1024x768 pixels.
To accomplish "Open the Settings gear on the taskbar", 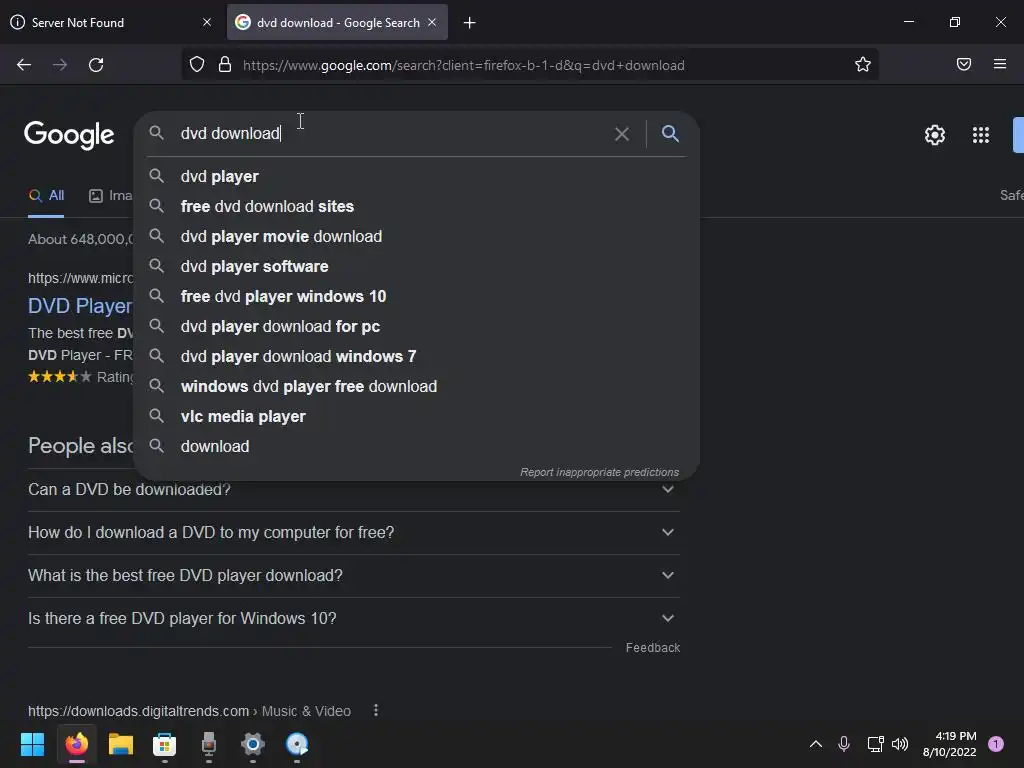I will click(x=253, y=744).
